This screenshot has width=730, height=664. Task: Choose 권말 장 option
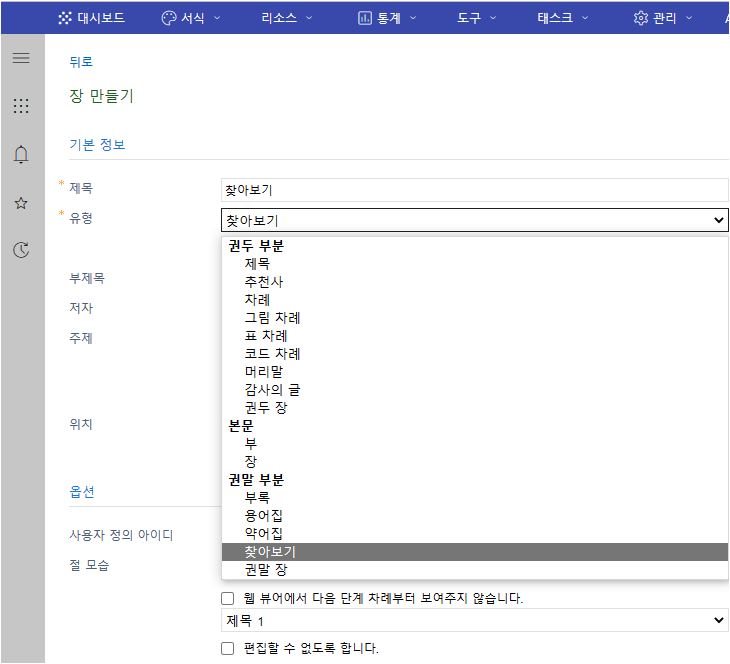click(x=475, y=569)
